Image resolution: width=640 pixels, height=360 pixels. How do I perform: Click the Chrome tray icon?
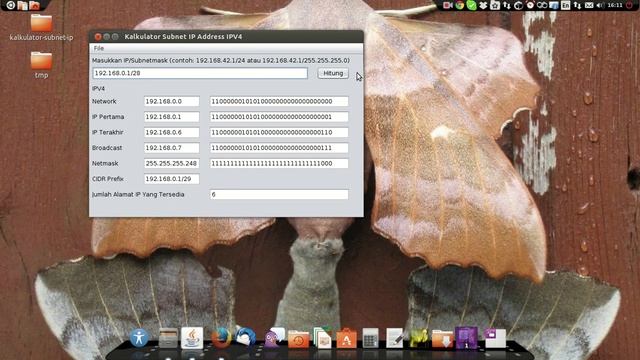(x=460, y=5)
